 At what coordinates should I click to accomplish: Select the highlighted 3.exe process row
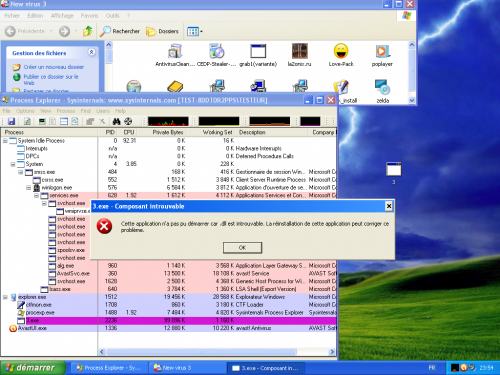point(168,321)
